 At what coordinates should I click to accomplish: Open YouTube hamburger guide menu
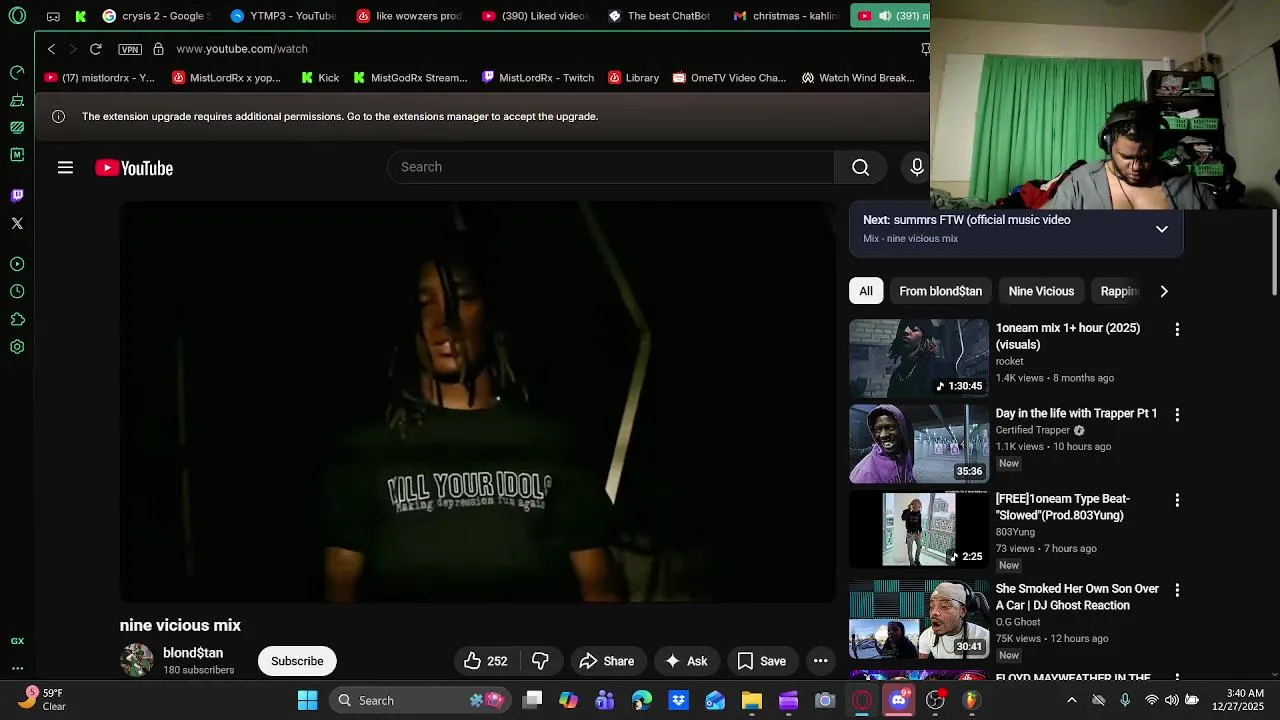tap(65, 168)
